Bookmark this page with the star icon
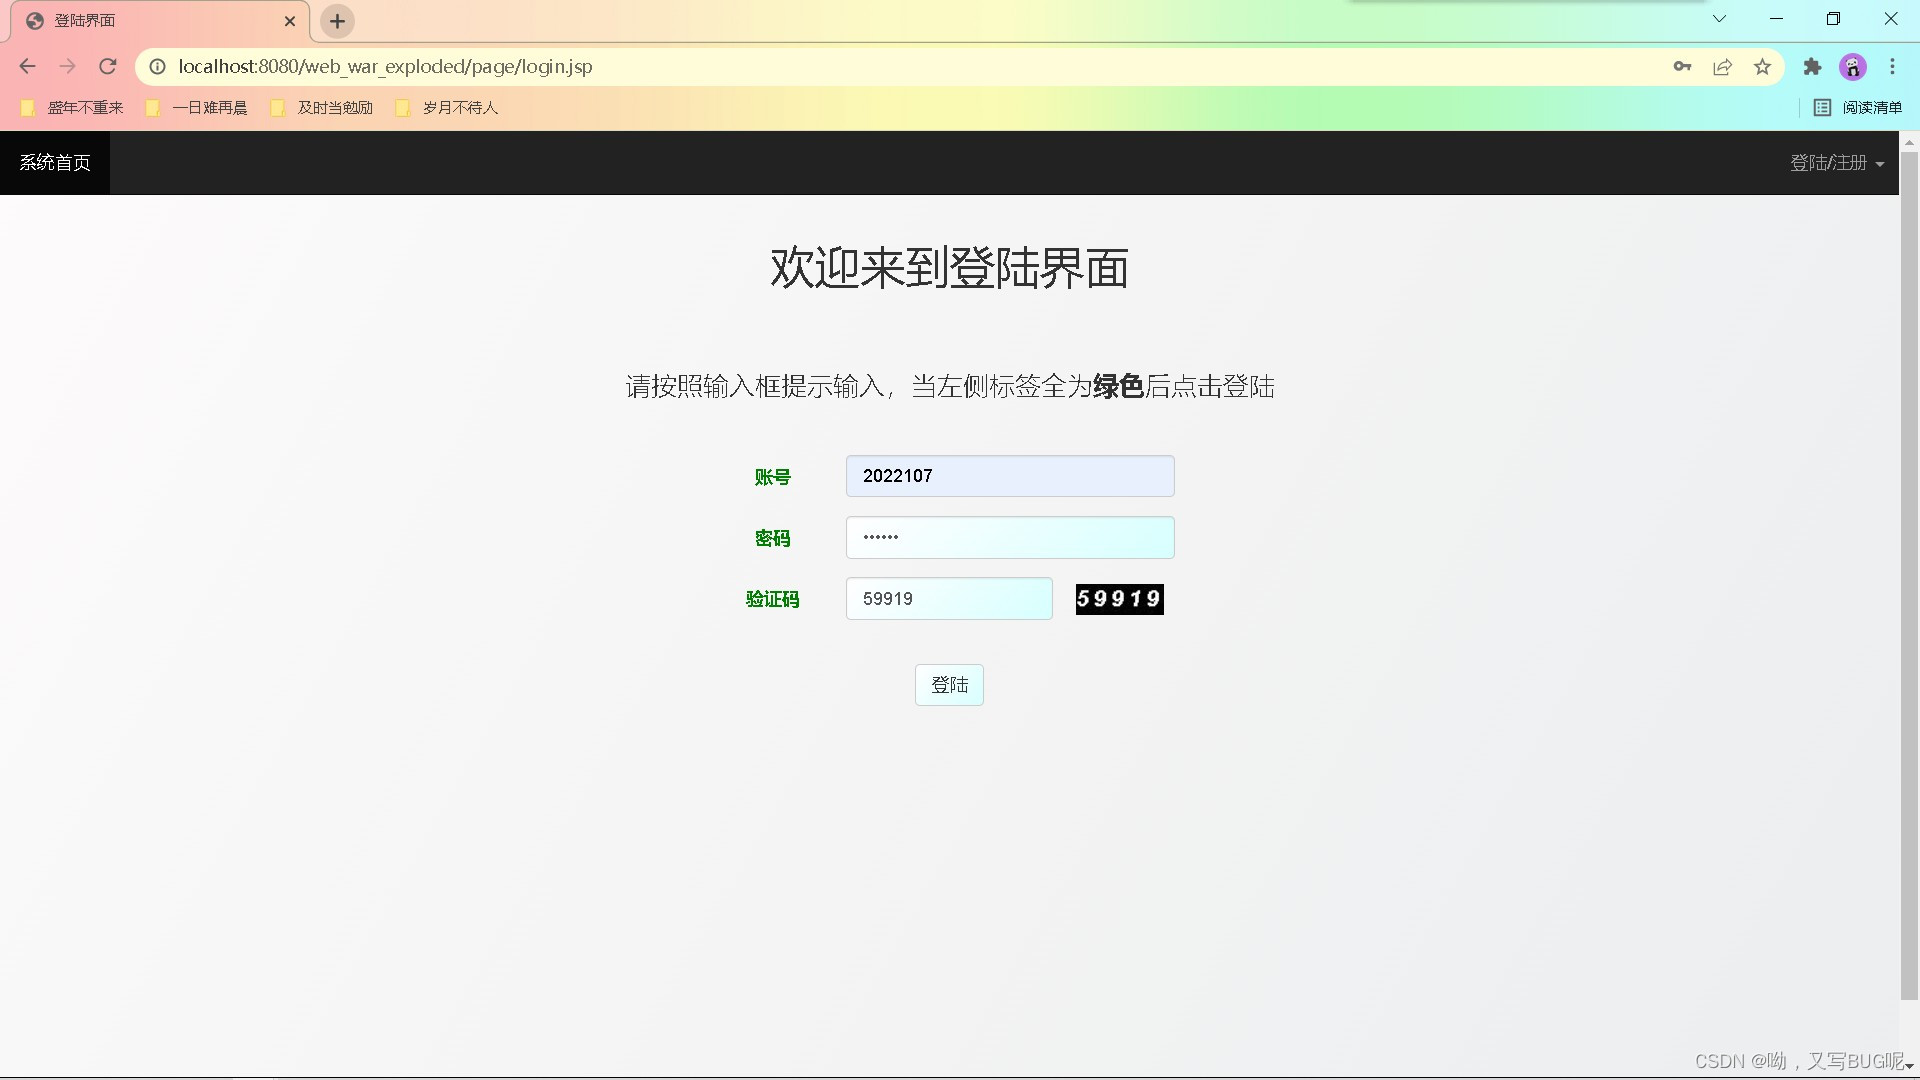The height and width of the screenshot is (1080, 1920). point(1762,67)
